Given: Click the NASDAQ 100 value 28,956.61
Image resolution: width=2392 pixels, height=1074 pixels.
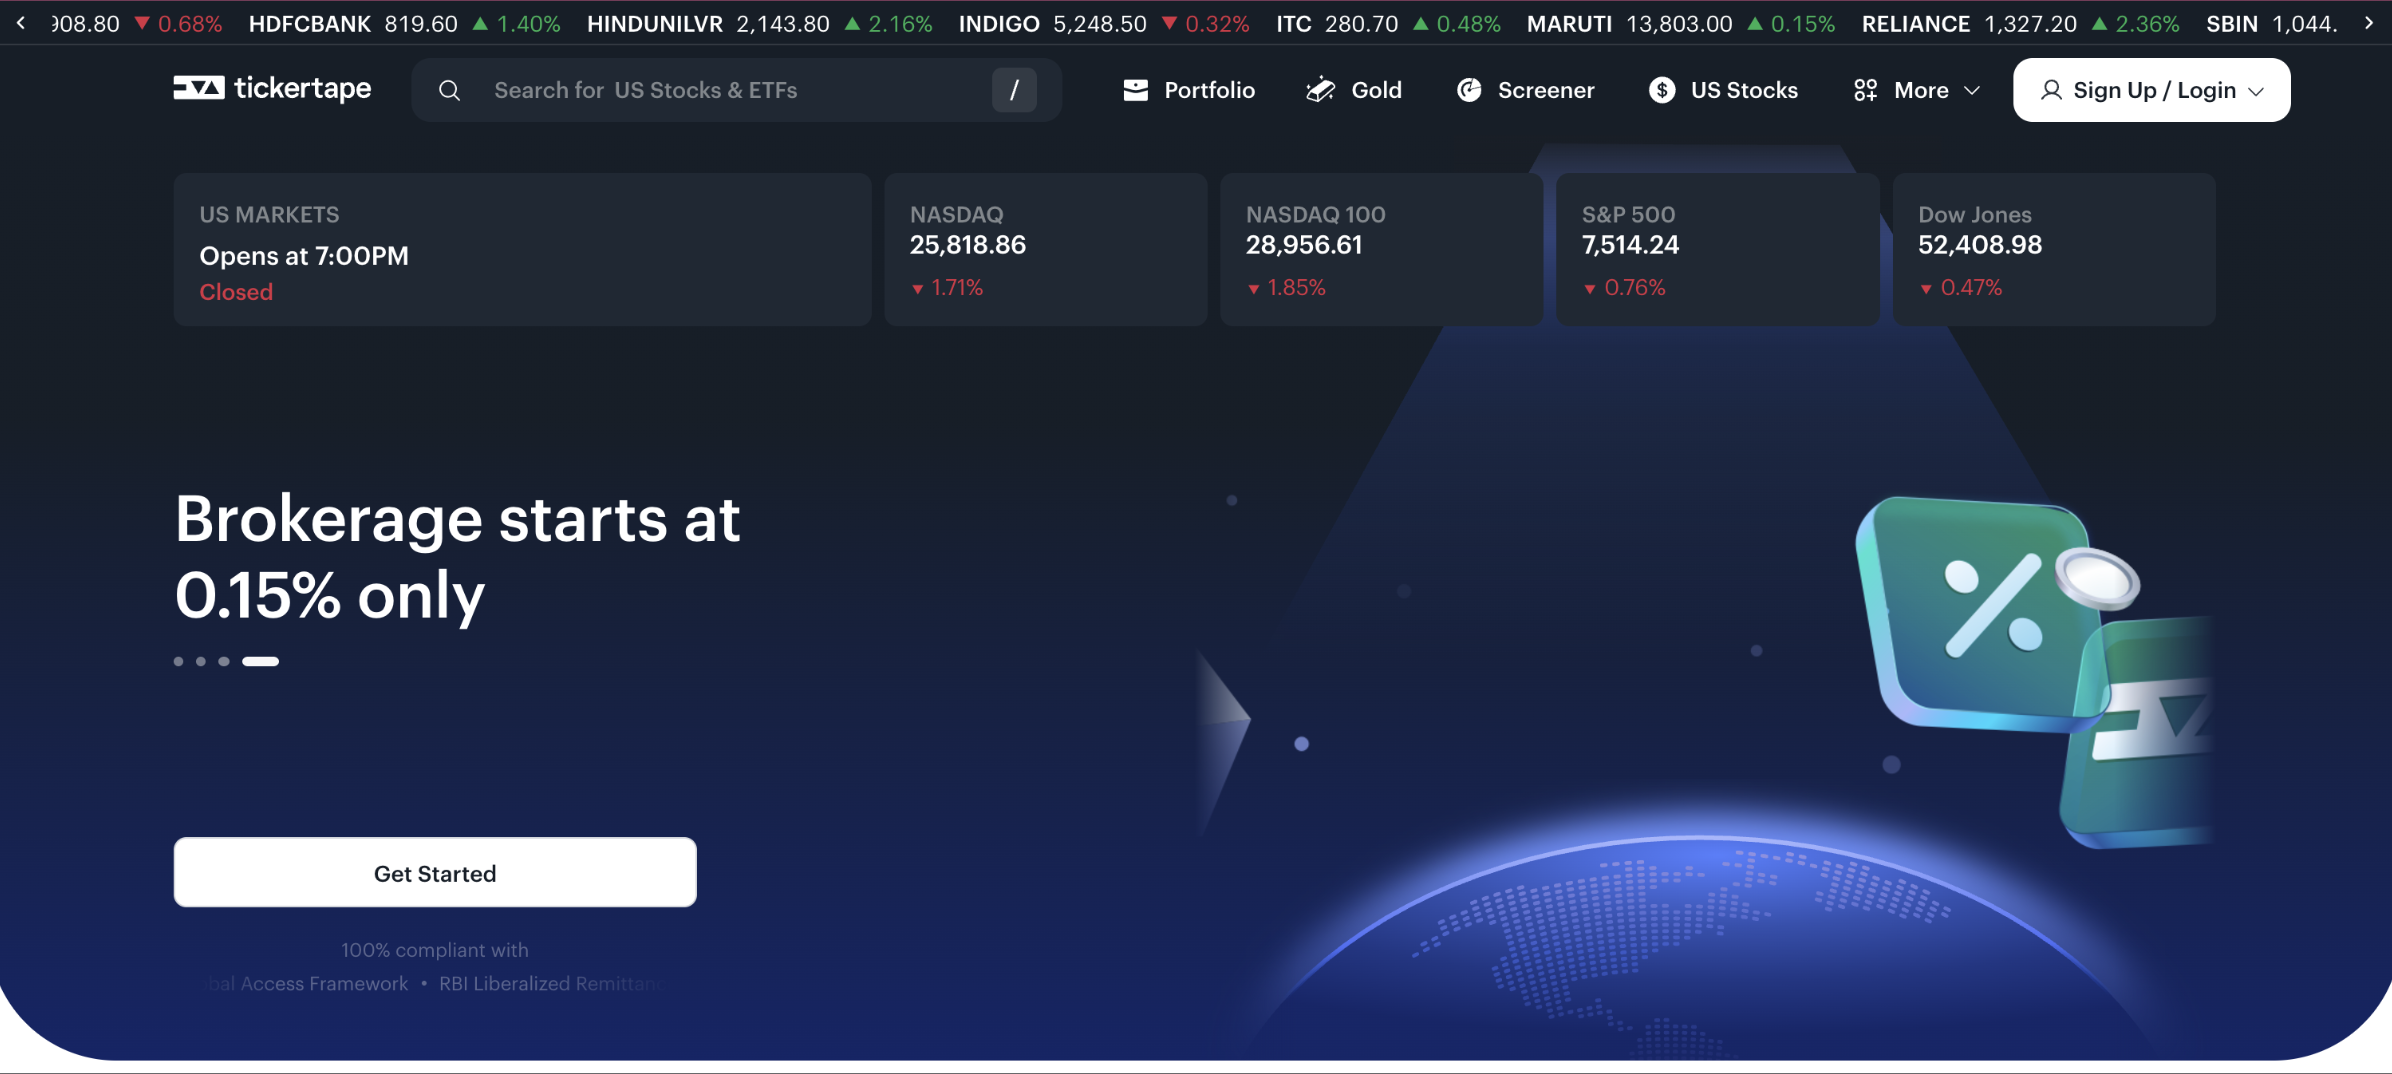Looking at the screenshot, I should [x=1304, y=245].
